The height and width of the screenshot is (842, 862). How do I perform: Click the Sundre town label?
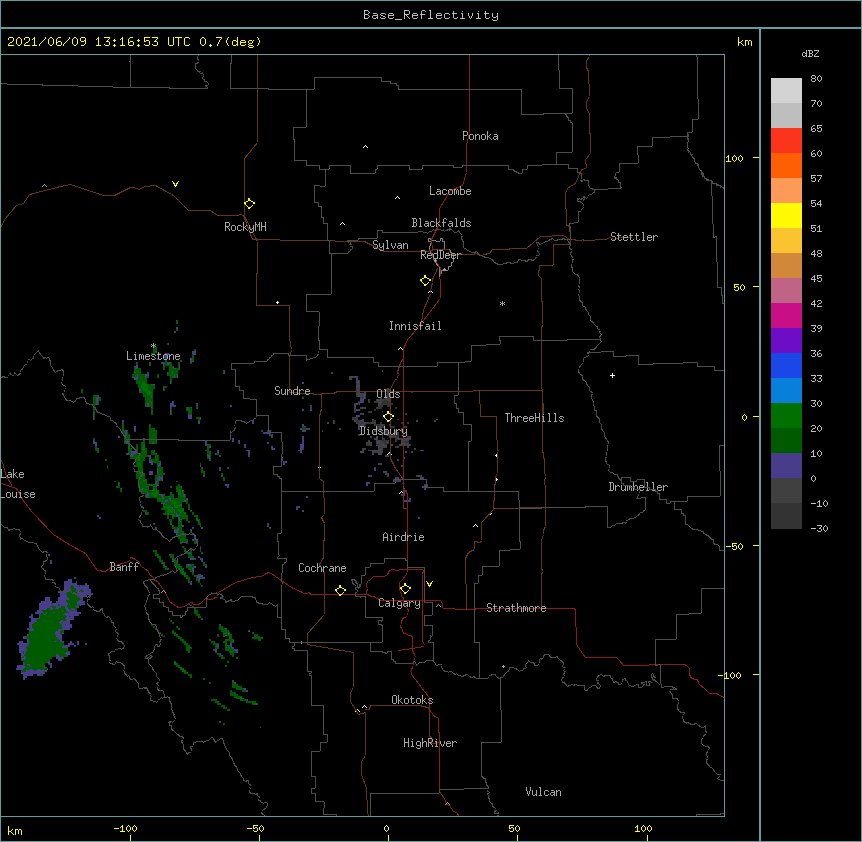pyautogui.click(x=292, y=391)
